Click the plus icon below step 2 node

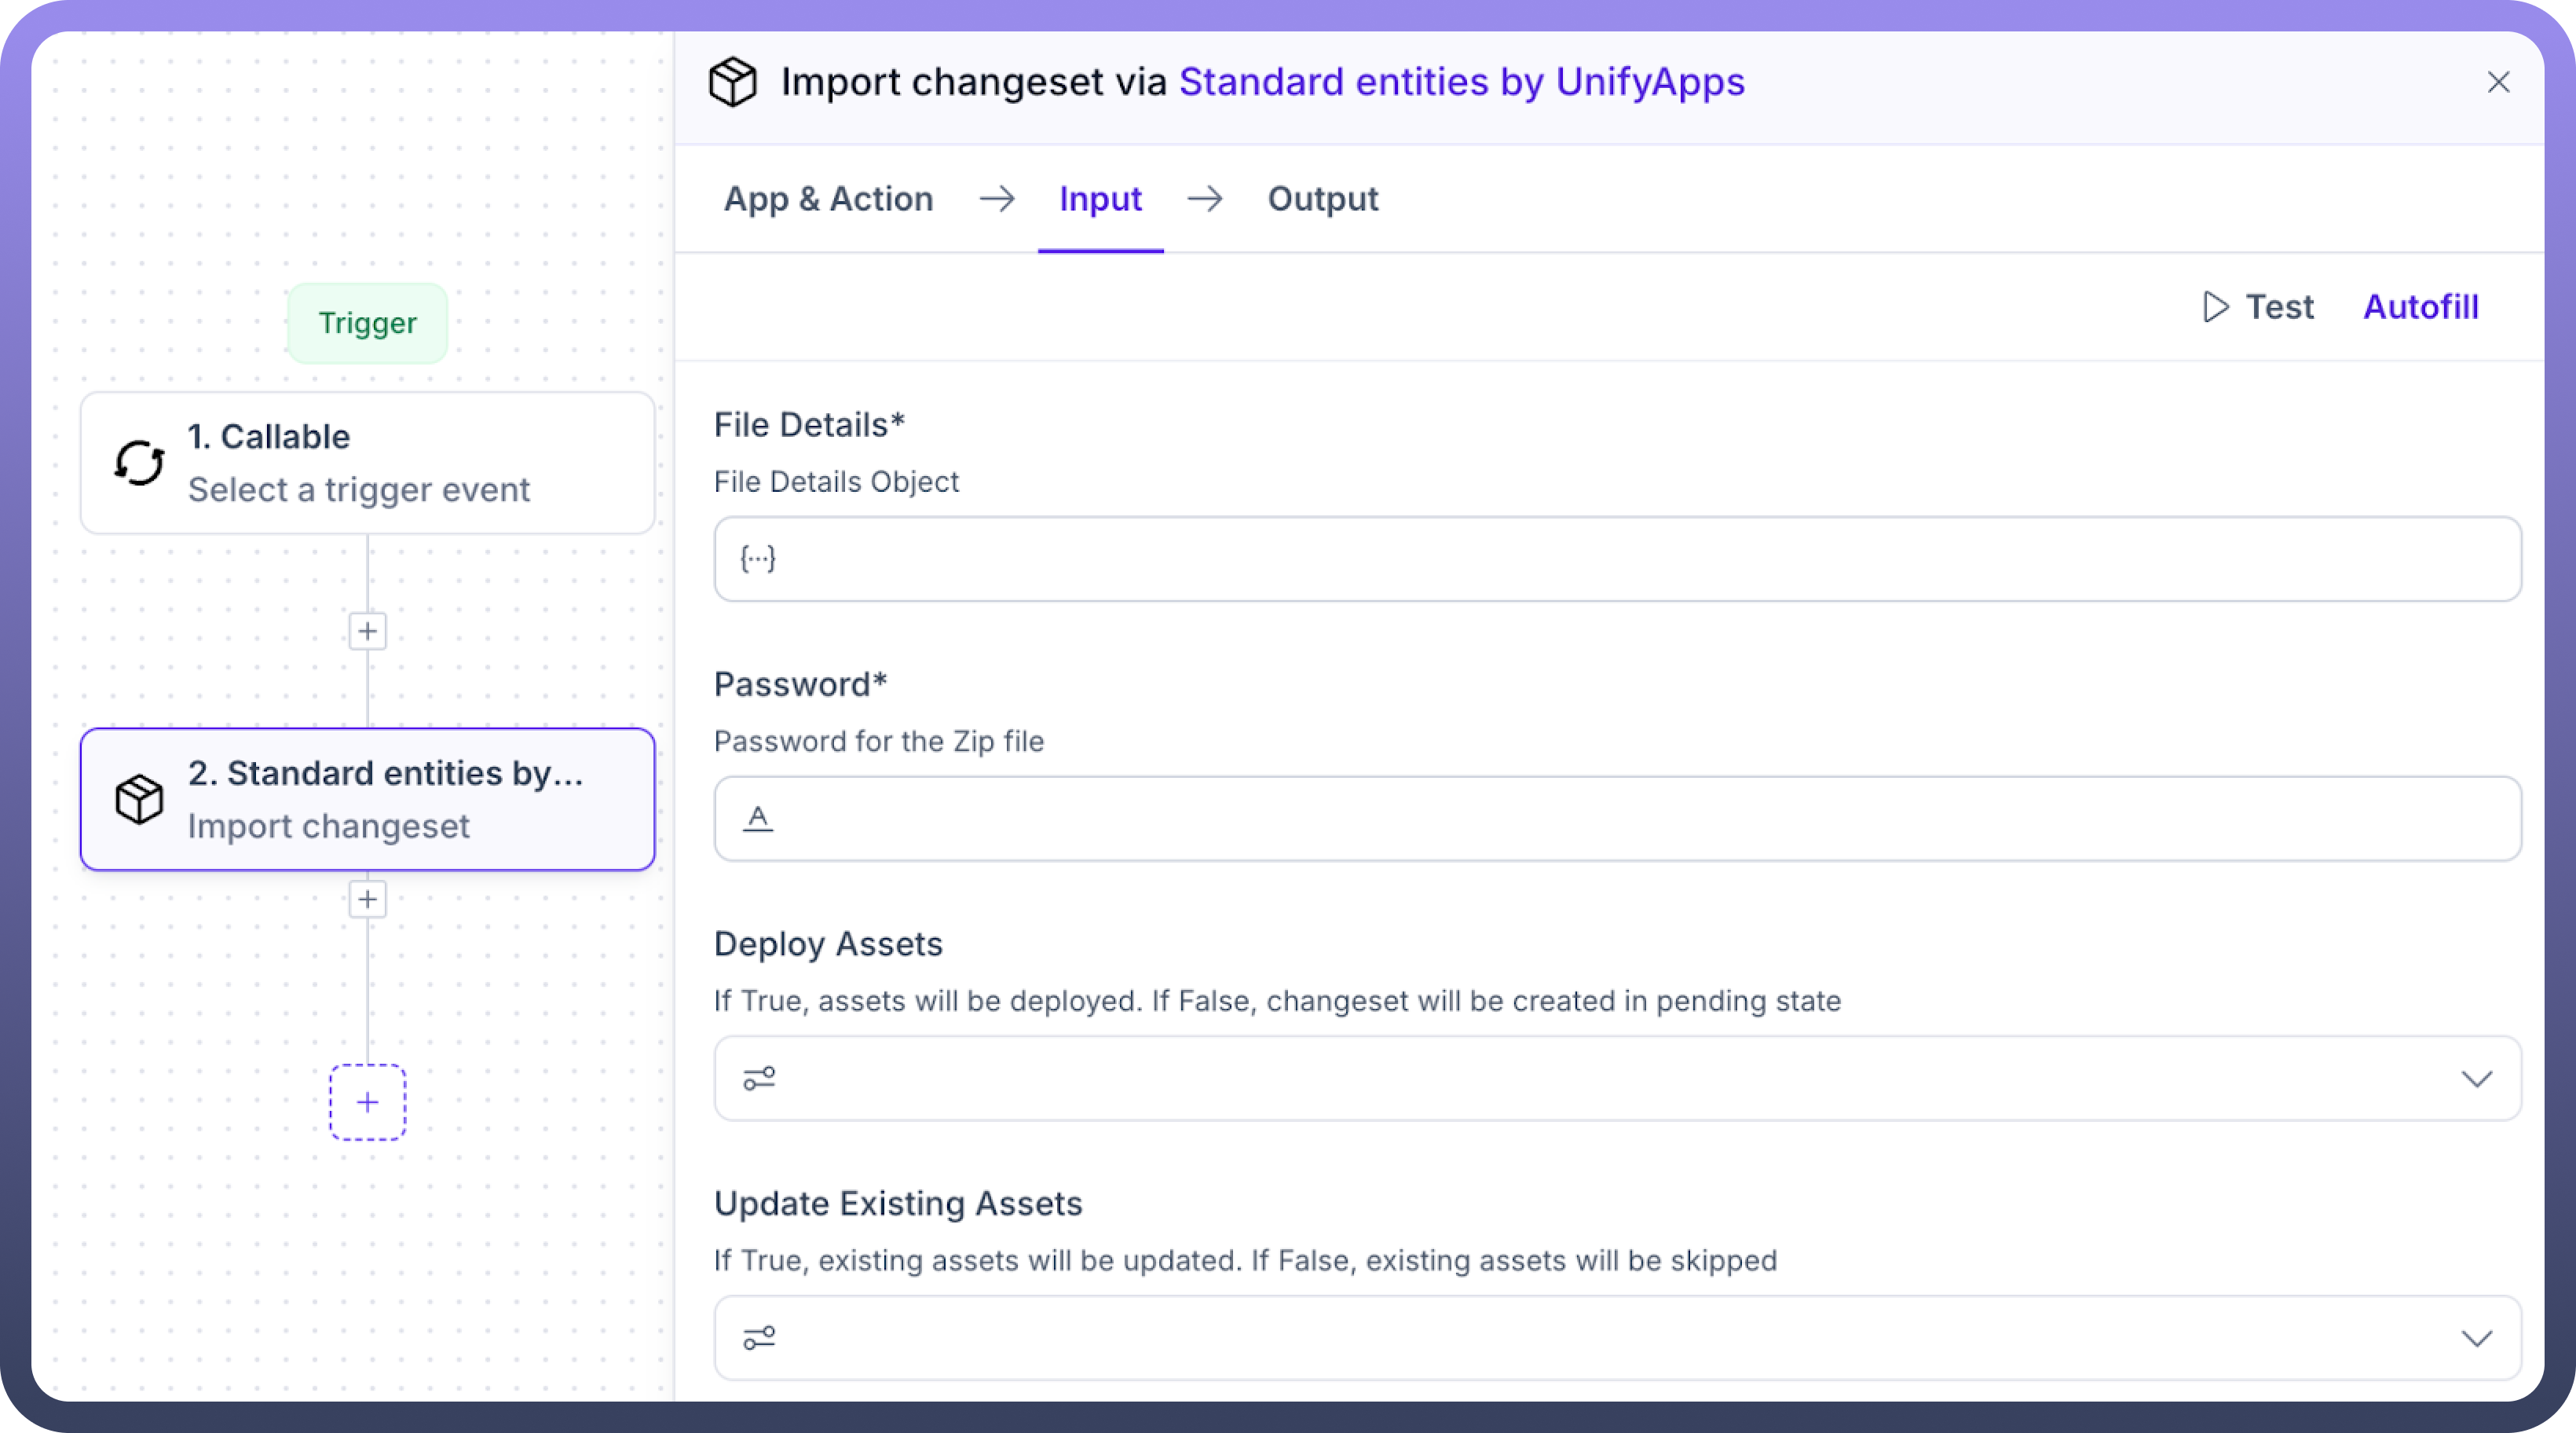367,899
